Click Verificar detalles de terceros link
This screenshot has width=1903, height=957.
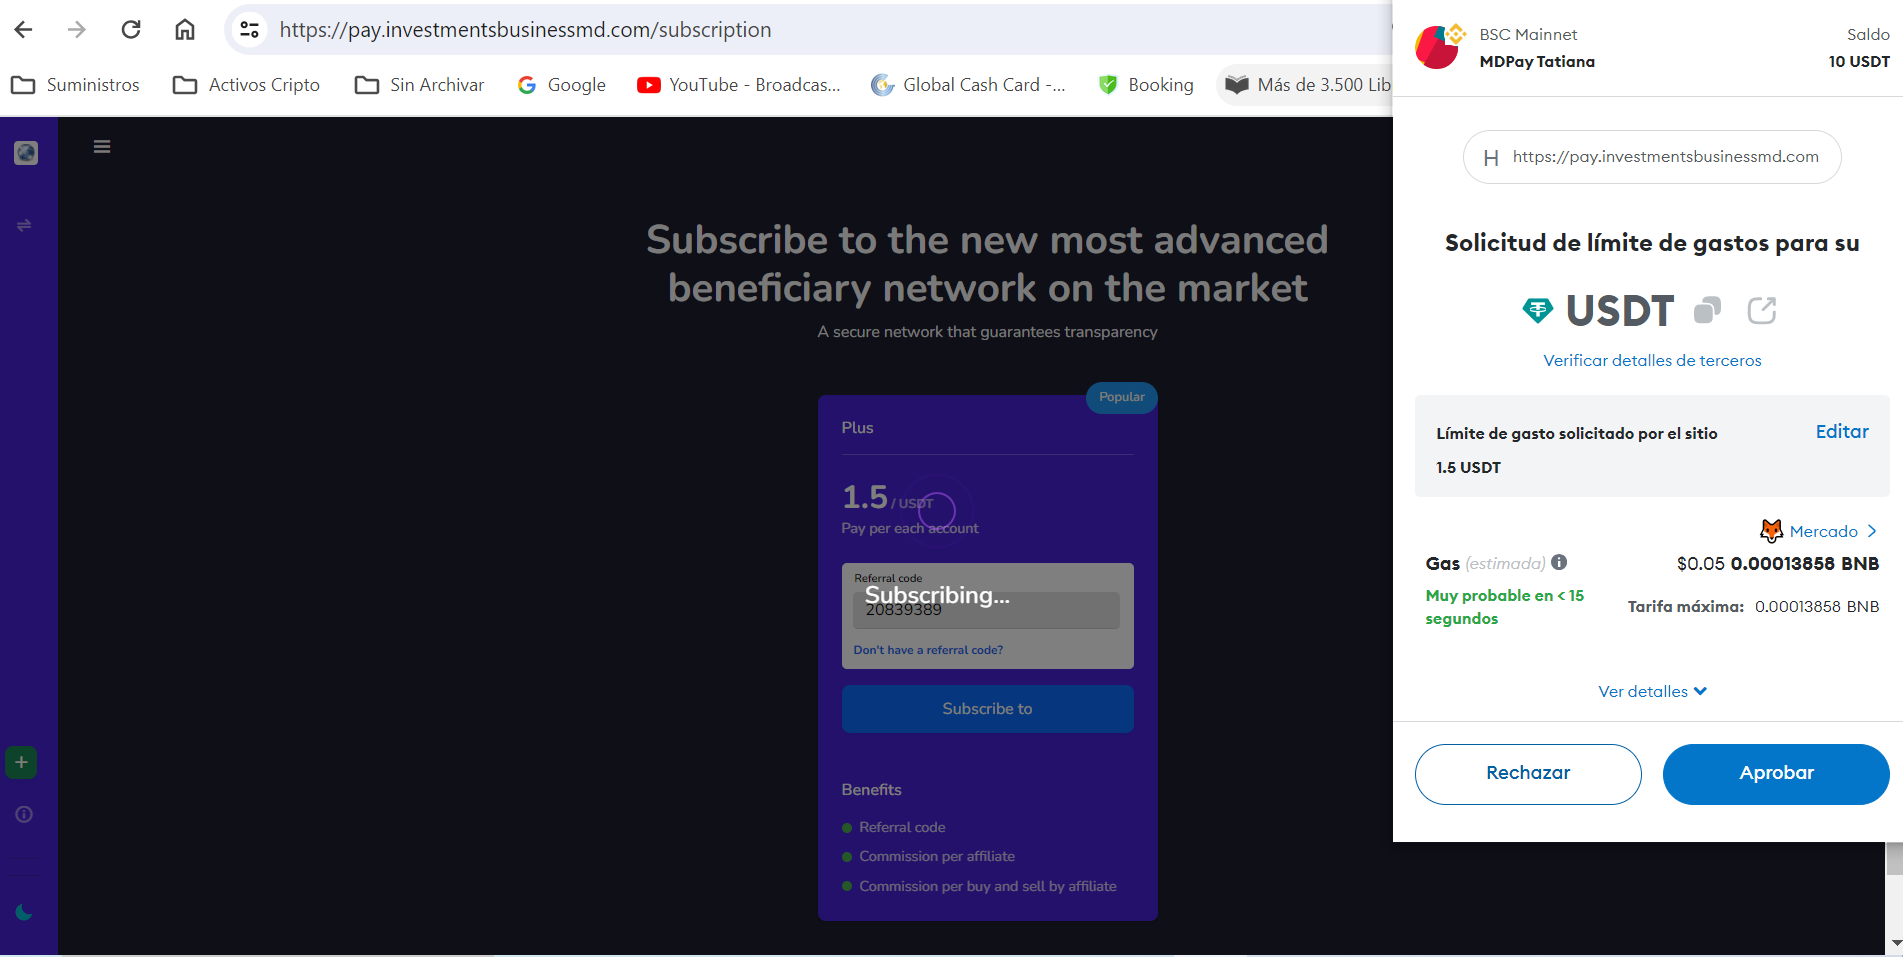[1652, 360]
